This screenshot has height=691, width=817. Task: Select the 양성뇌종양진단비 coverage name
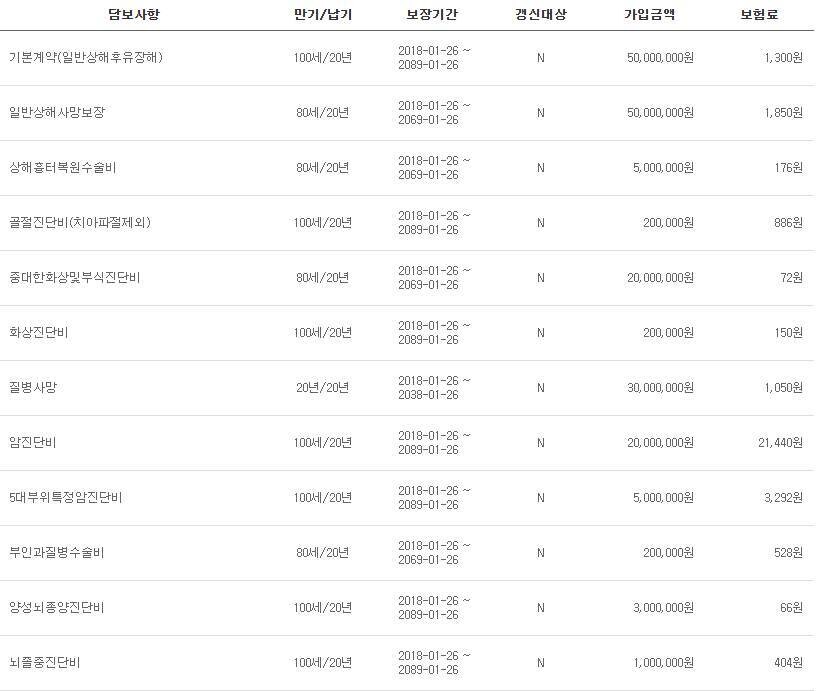(57, 608)
